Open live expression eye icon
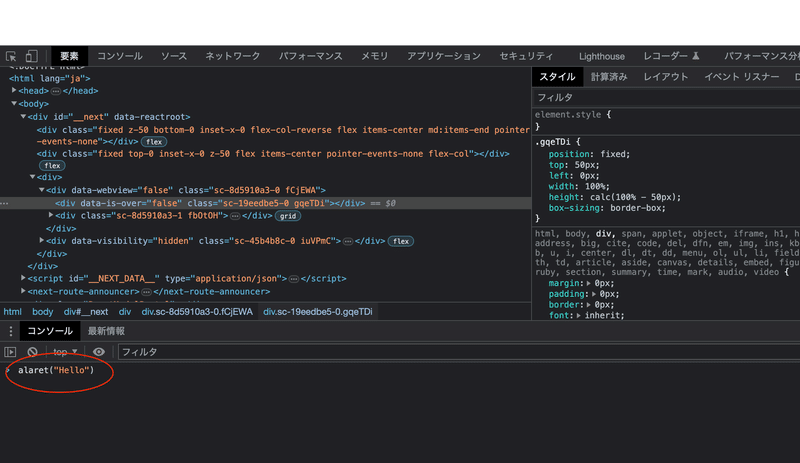Viewport: 800px width, 463px height. [98, 352]
